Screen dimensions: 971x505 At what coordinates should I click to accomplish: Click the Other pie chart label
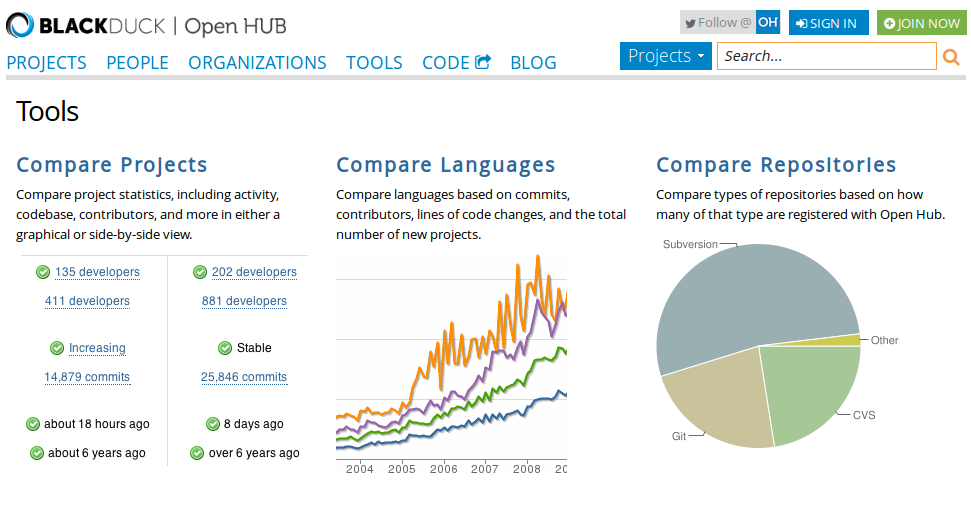(x=884, y=341)
